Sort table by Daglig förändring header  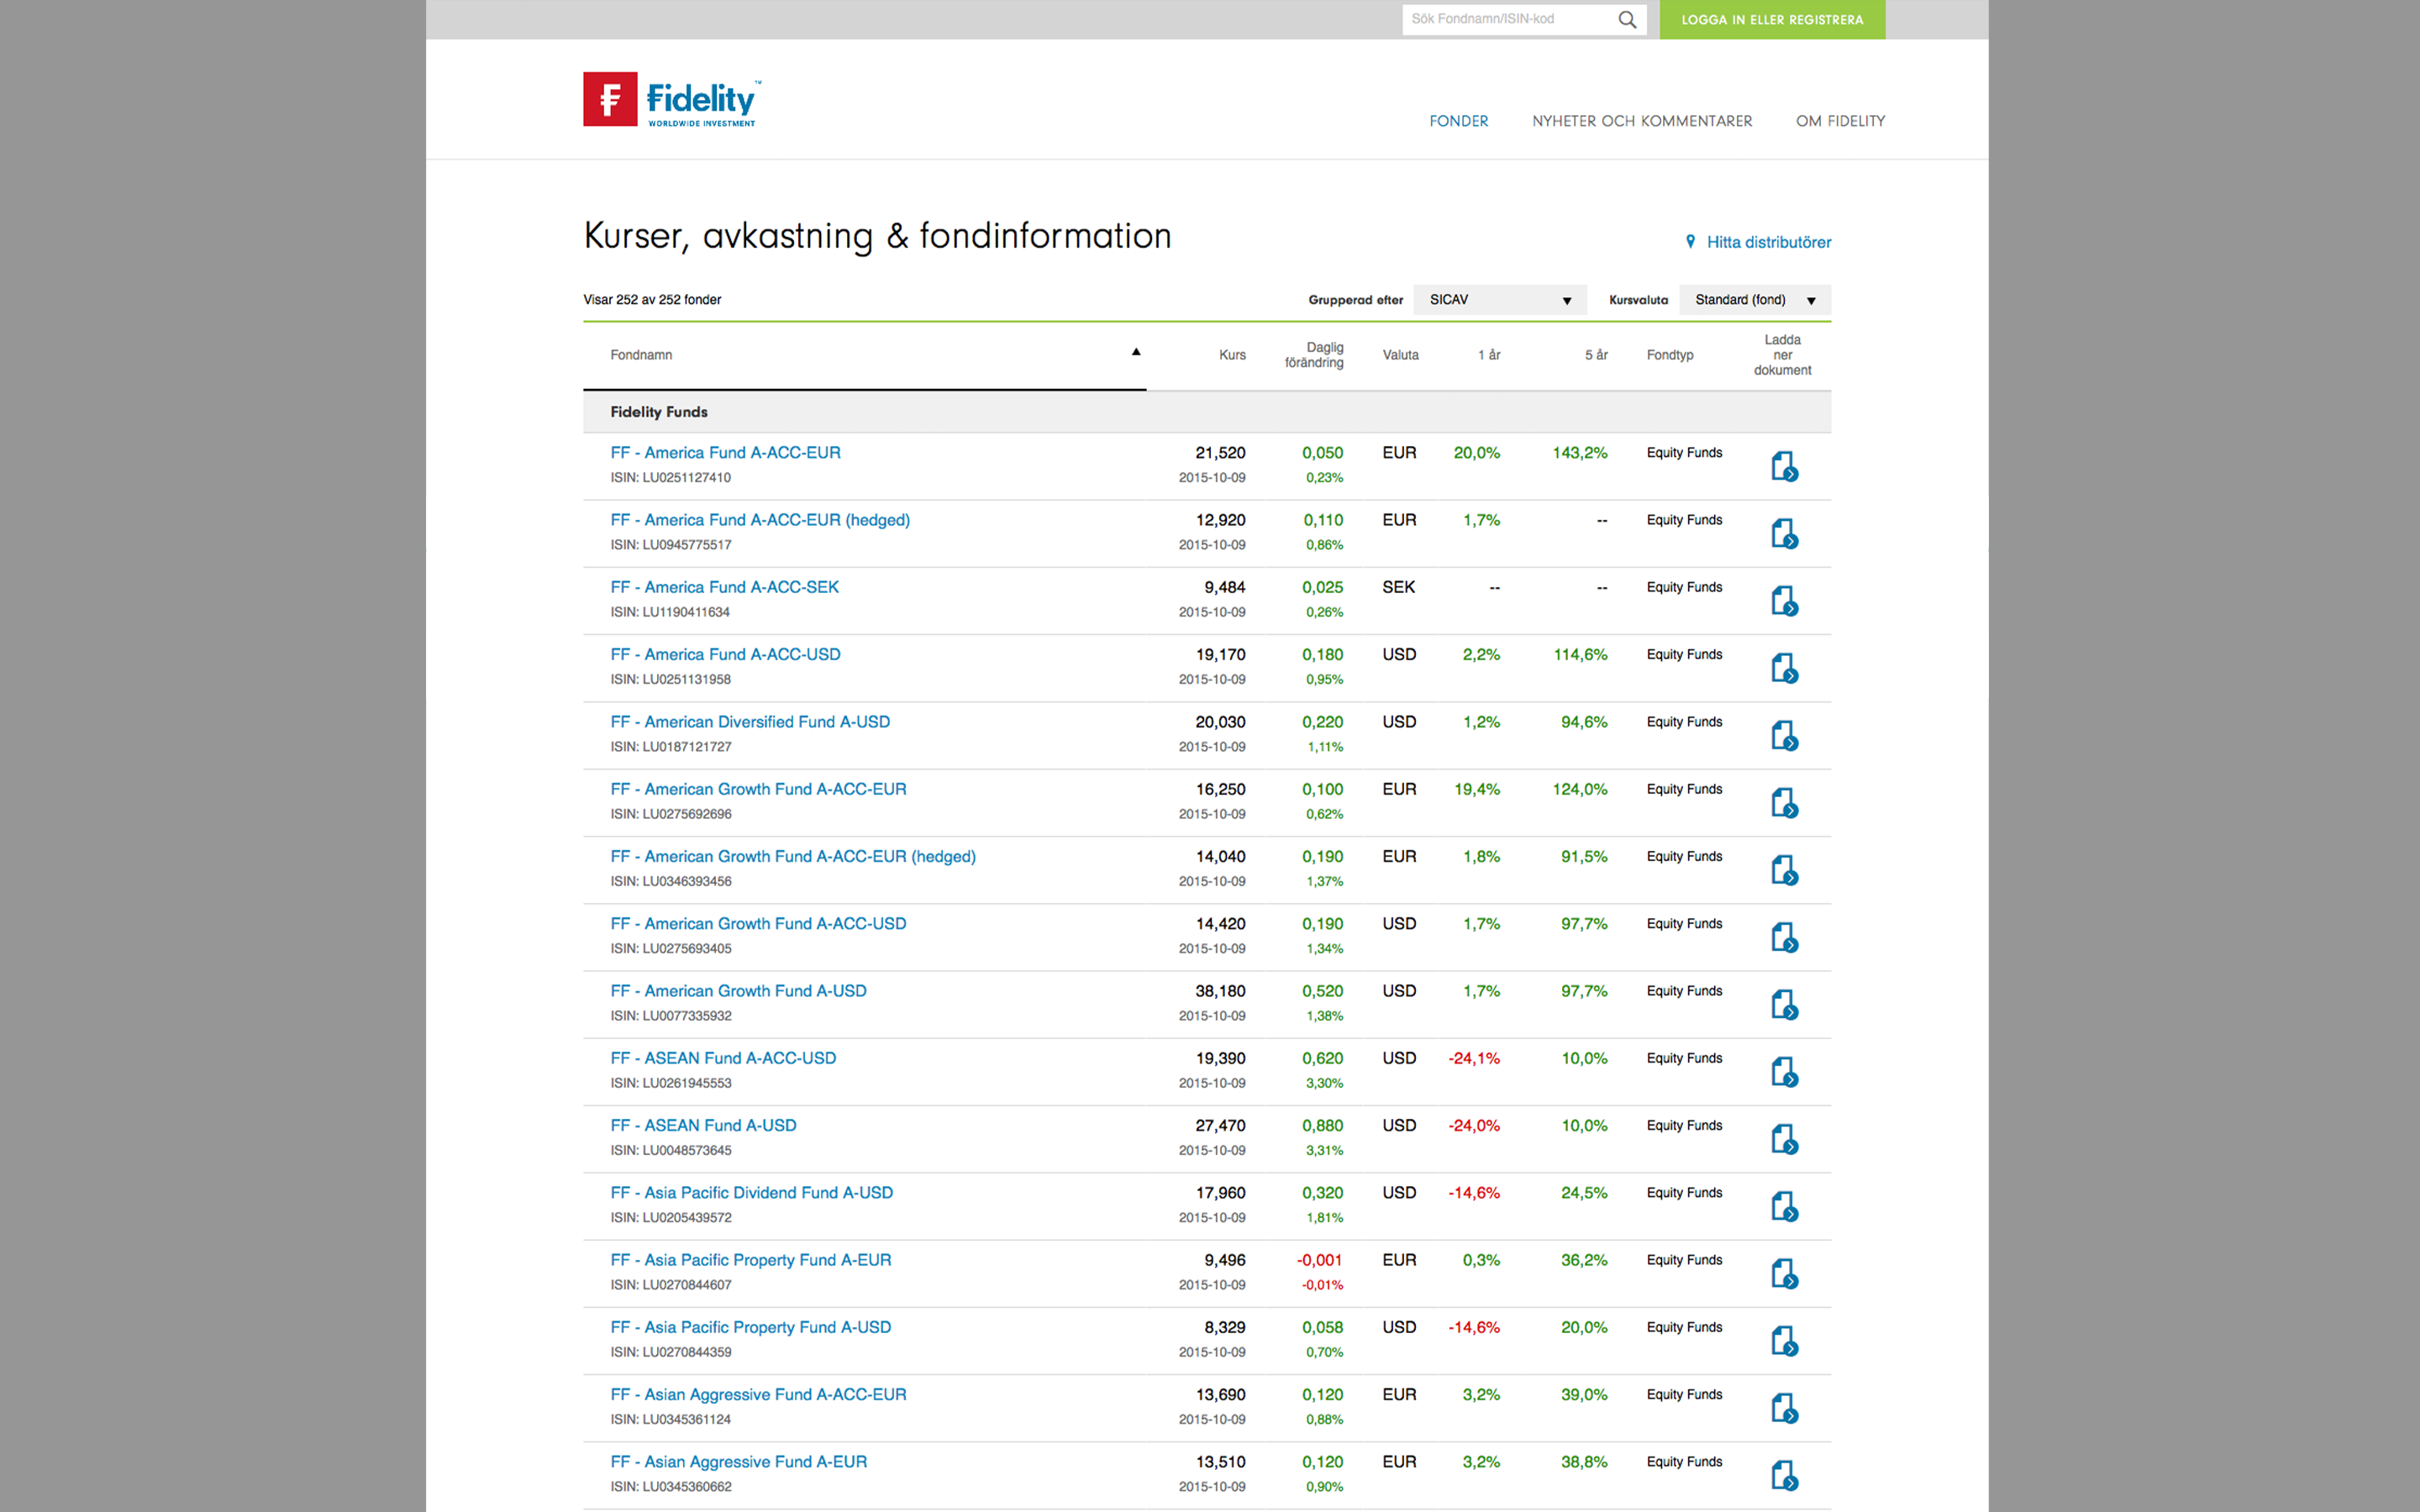pyautogui.click(x=1314, y=355)
